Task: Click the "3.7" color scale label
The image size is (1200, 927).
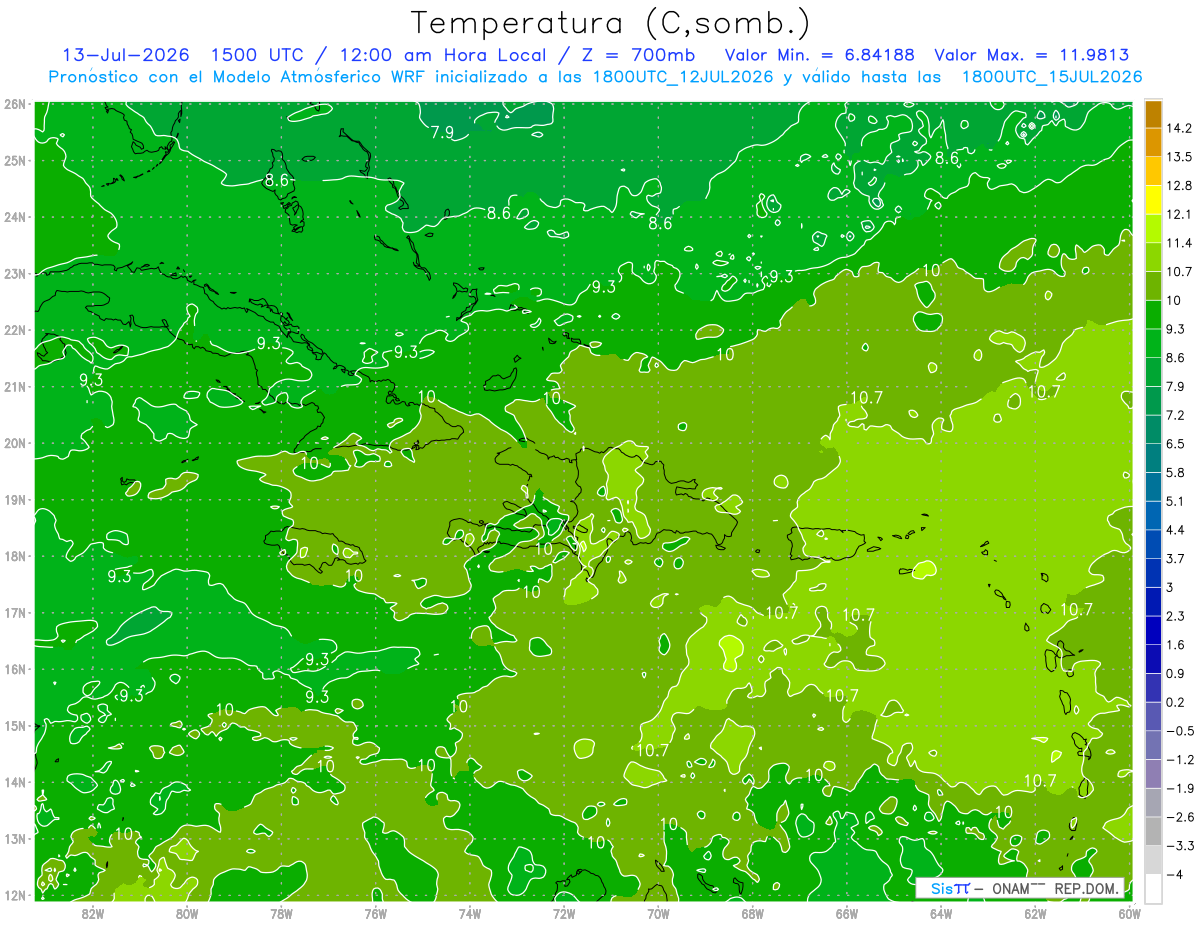Action: tap(1176, 558)
